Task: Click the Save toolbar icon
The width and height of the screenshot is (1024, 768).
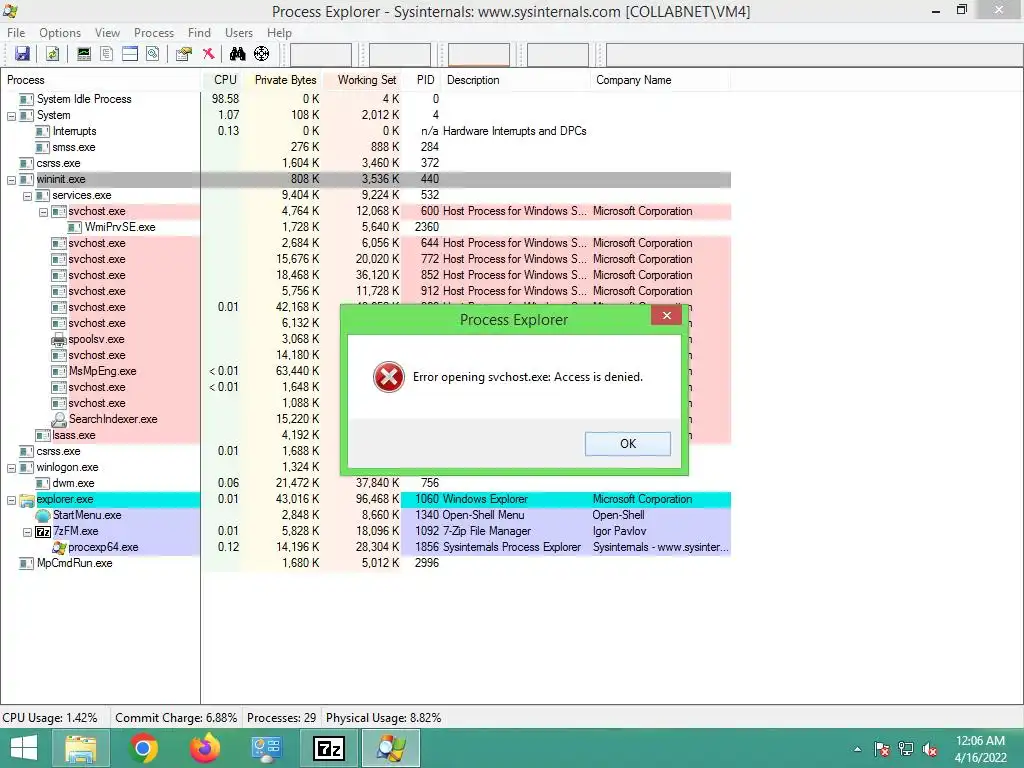Action: point(22,54)
